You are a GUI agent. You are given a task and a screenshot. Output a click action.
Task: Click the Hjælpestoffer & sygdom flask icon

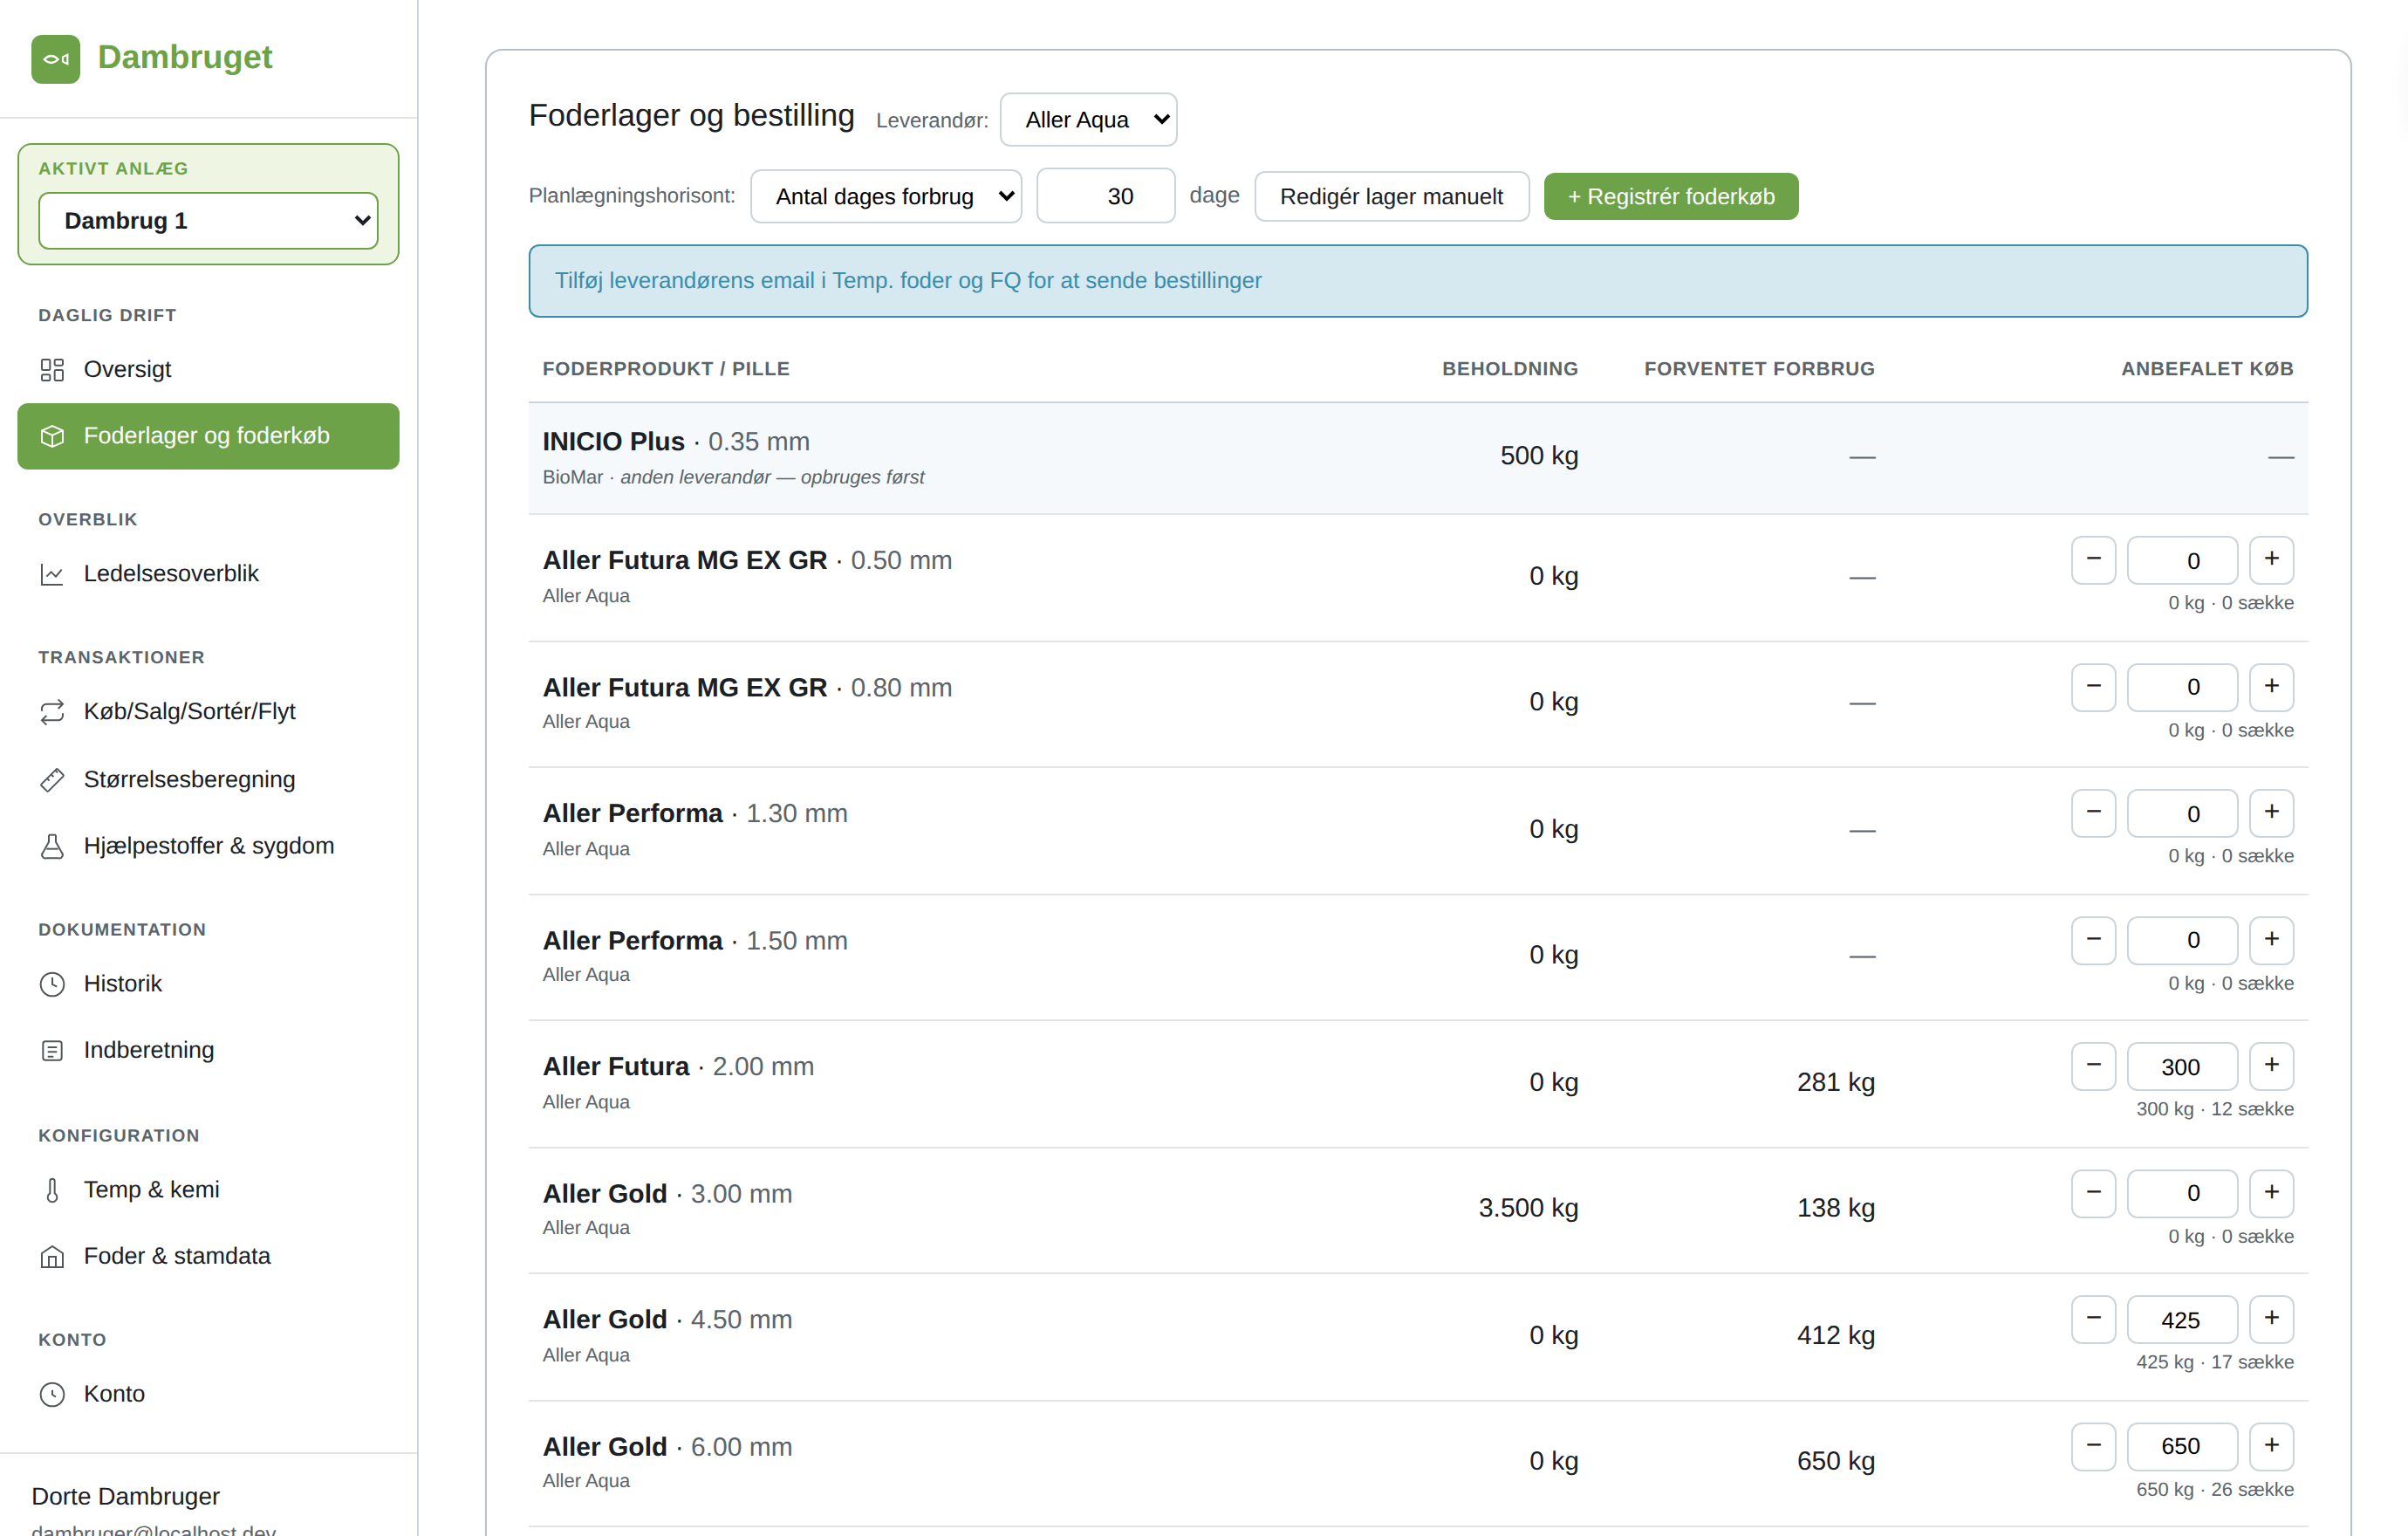(52, 846)
